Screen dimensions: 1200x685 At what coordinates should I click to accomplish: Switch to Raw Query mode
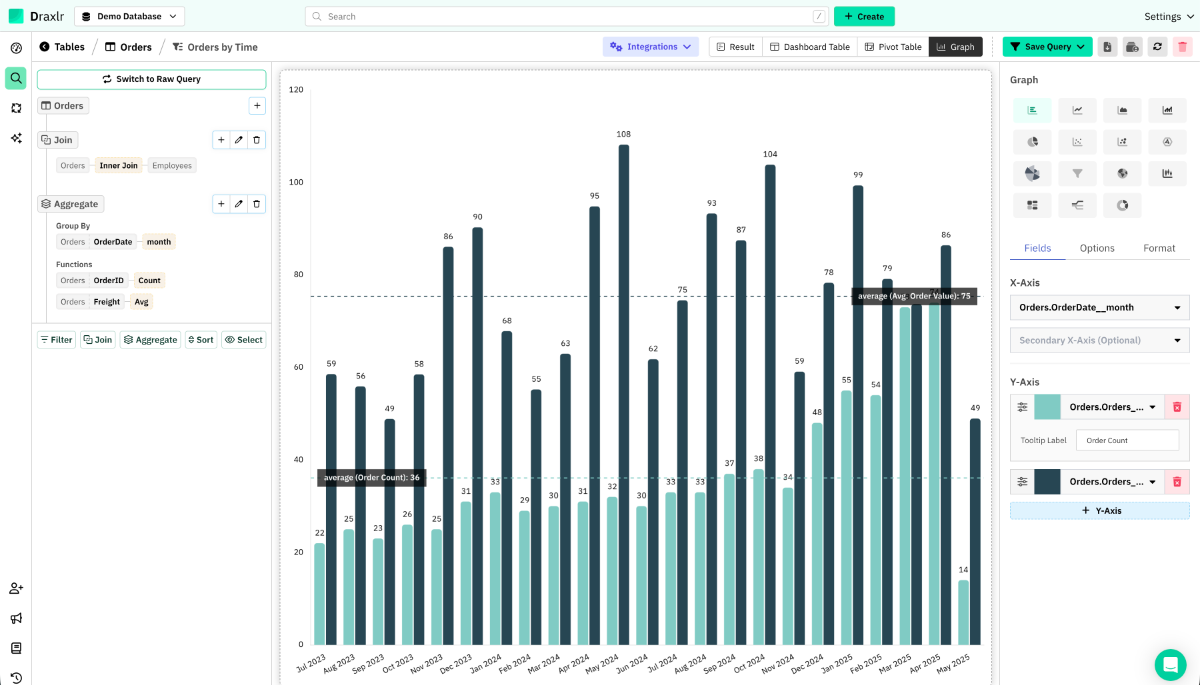151,79
